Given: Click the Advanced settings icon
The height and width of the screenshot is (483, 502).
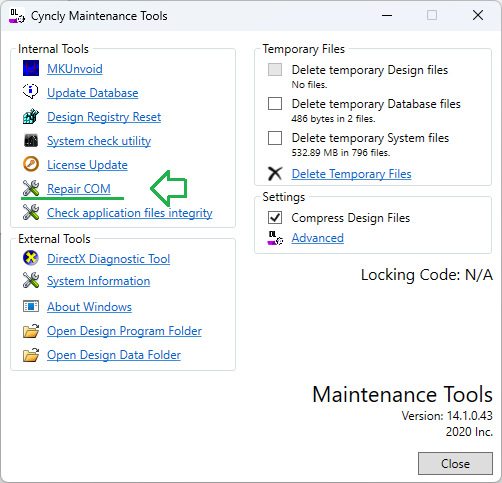Looking at the screenshot, I should 275,238.
